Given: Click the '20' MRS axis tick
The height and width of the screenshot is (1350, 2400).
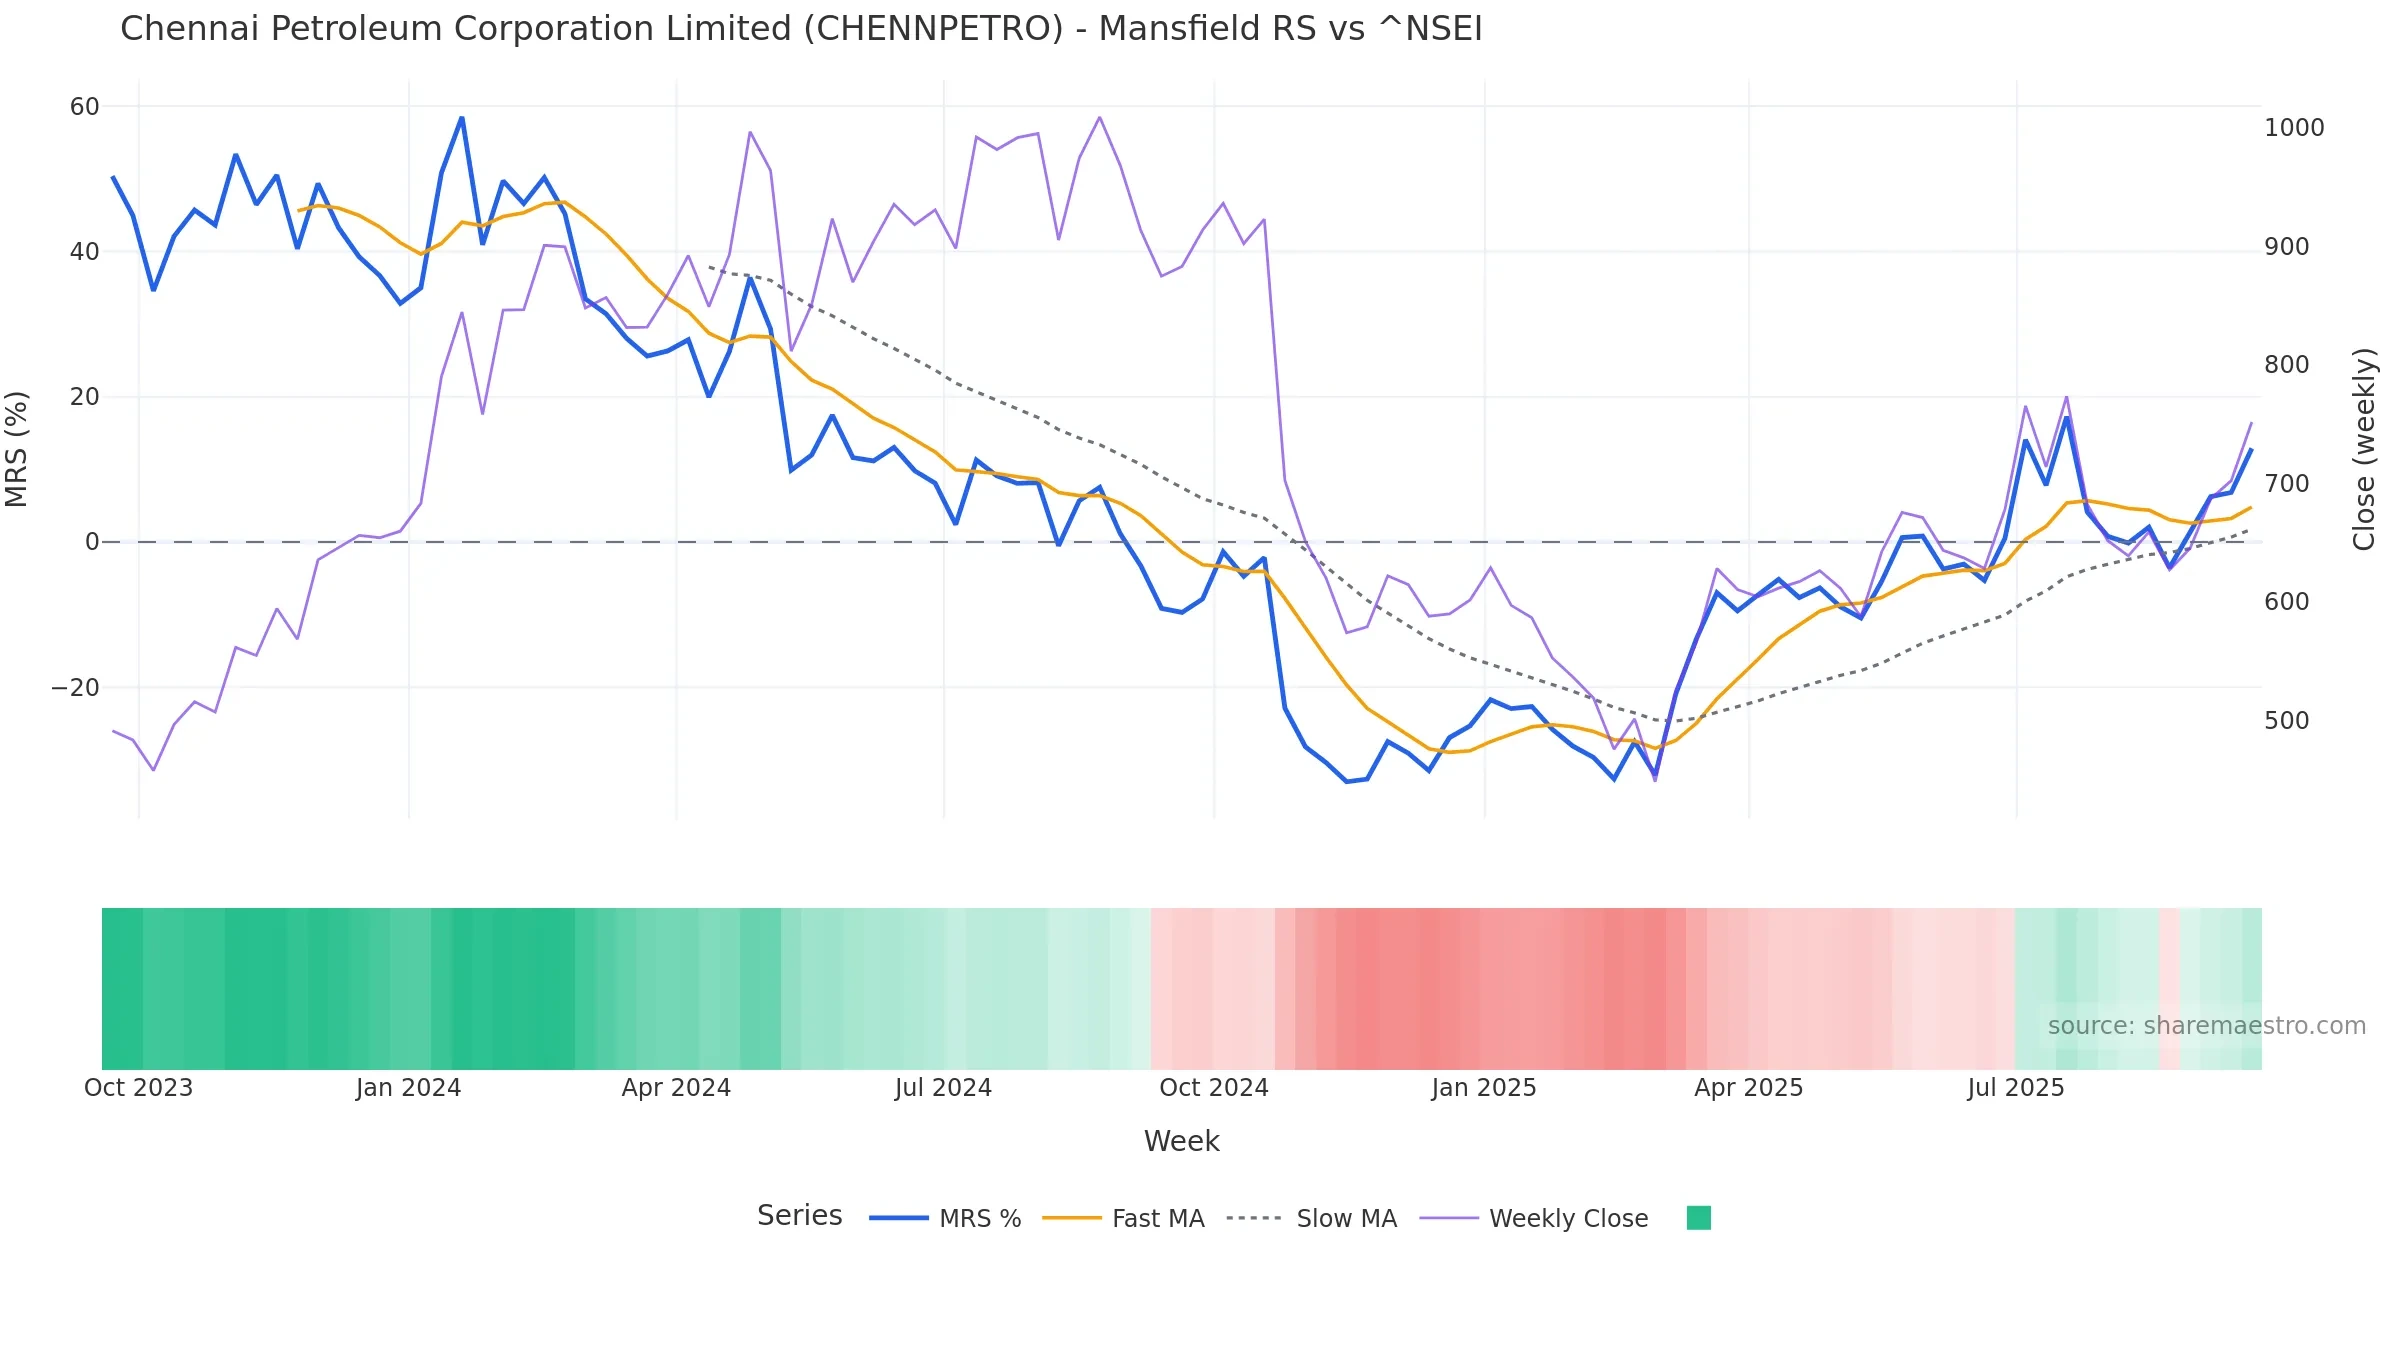Looking at the screenshot, I should click(x=85, y=397).
